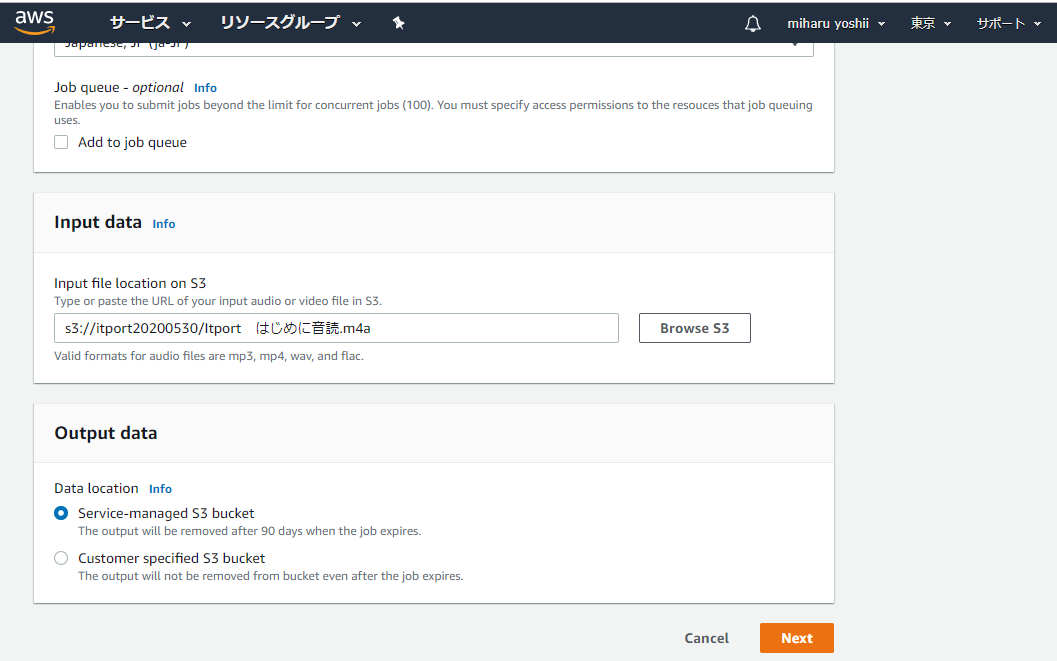Expand the miharu yoshii account menu
The height and width of the screenshot is (661, 1057).
(836, 24)
